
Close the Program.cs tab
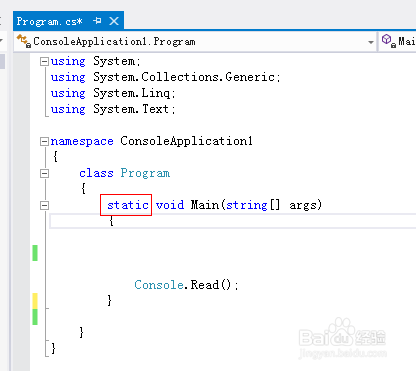[114, 21]
